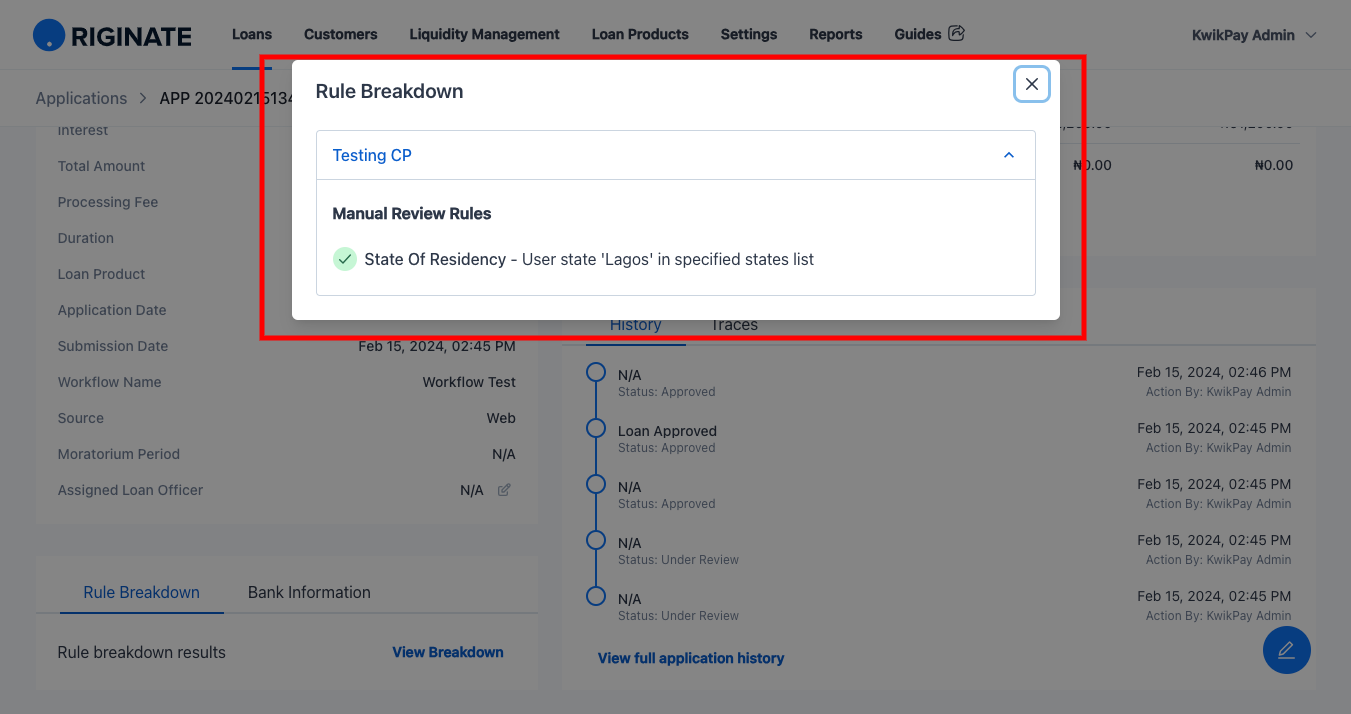Open the Reports menu
Screen dimensions: 1351x714
836,34
